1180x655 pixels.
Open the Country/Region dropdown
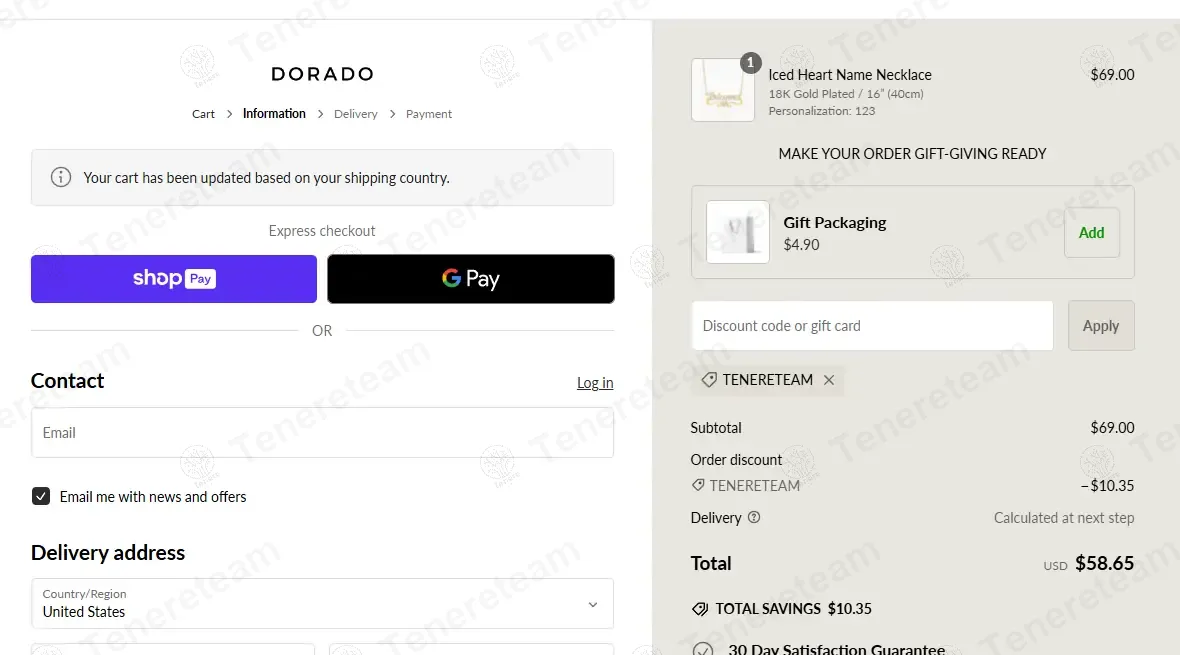pyautogui.click(x=322, y=603)
